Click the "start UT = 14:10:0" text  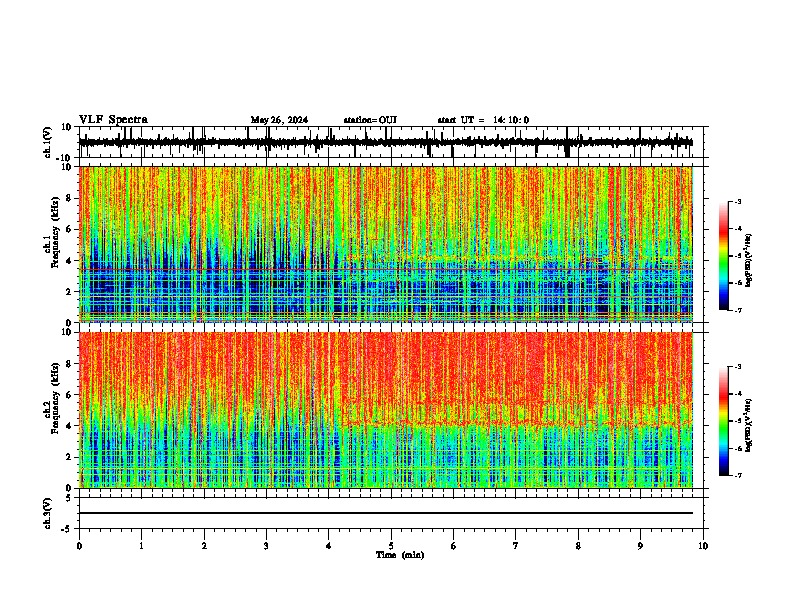483,120
